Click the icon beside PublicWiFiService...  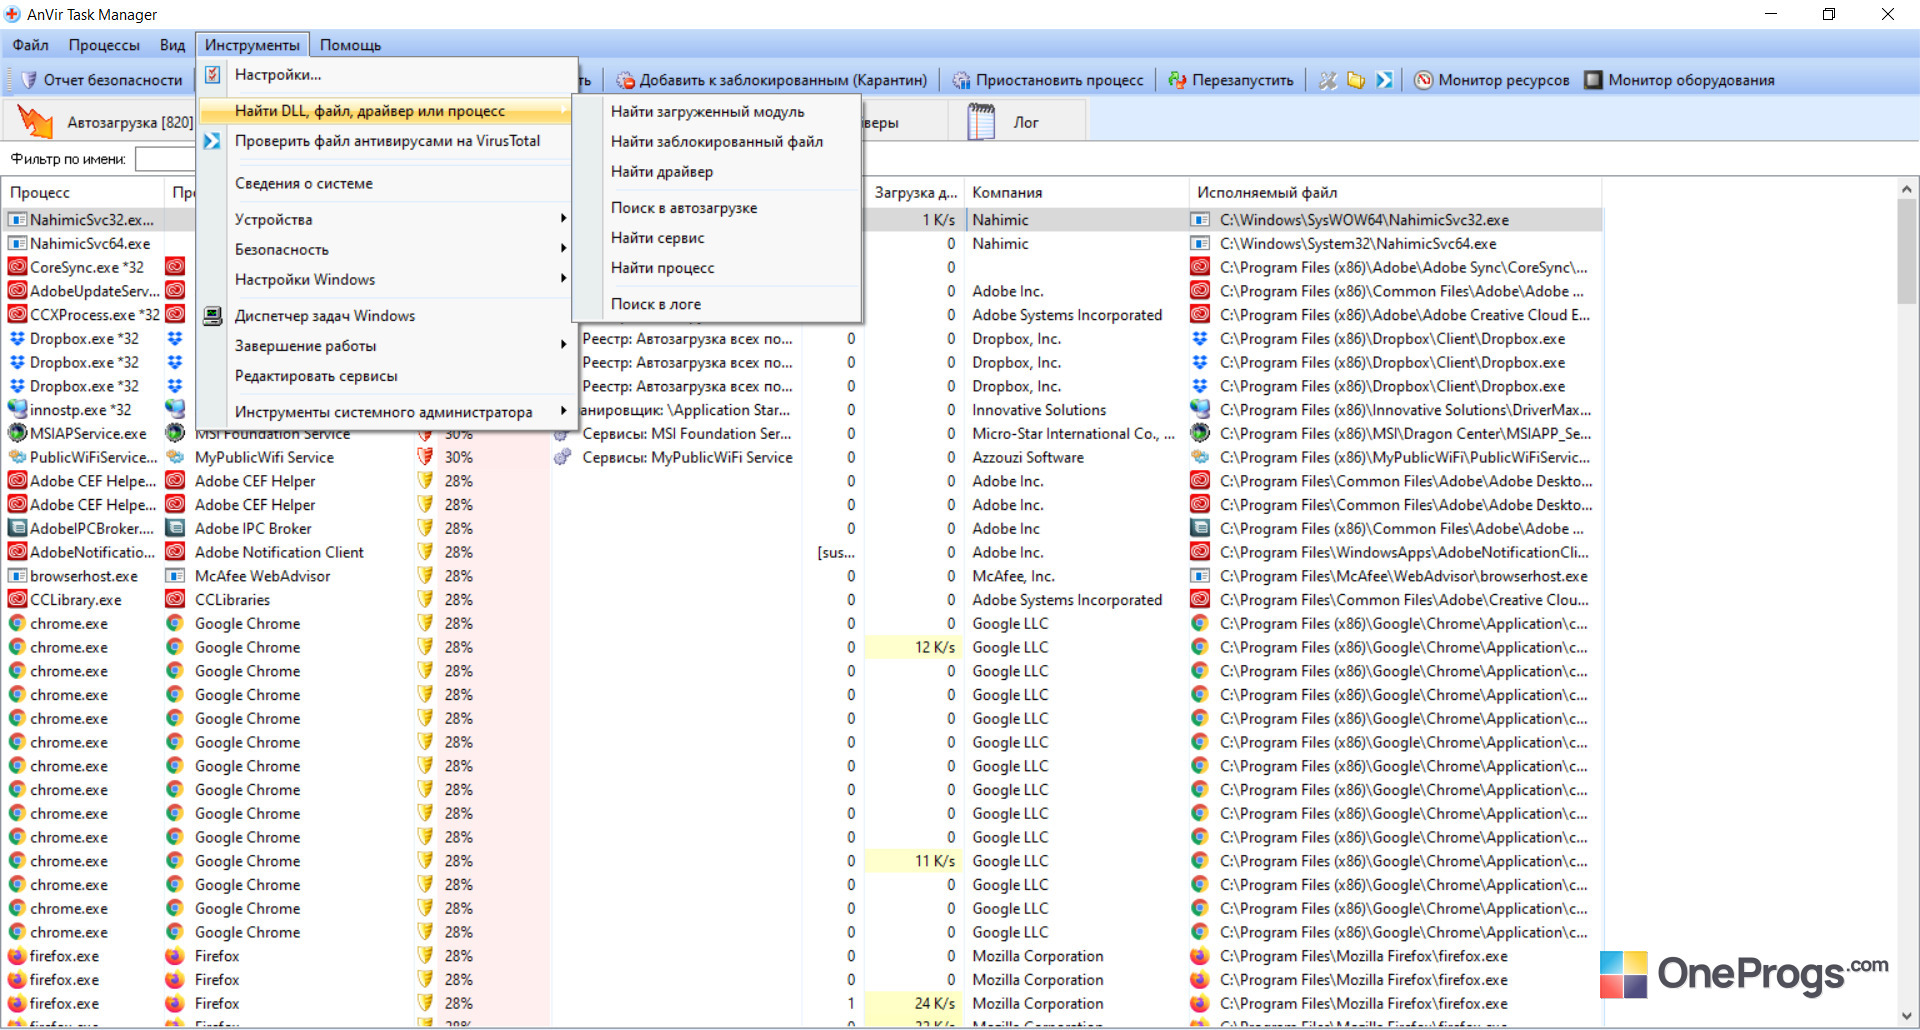pos(17,458)
